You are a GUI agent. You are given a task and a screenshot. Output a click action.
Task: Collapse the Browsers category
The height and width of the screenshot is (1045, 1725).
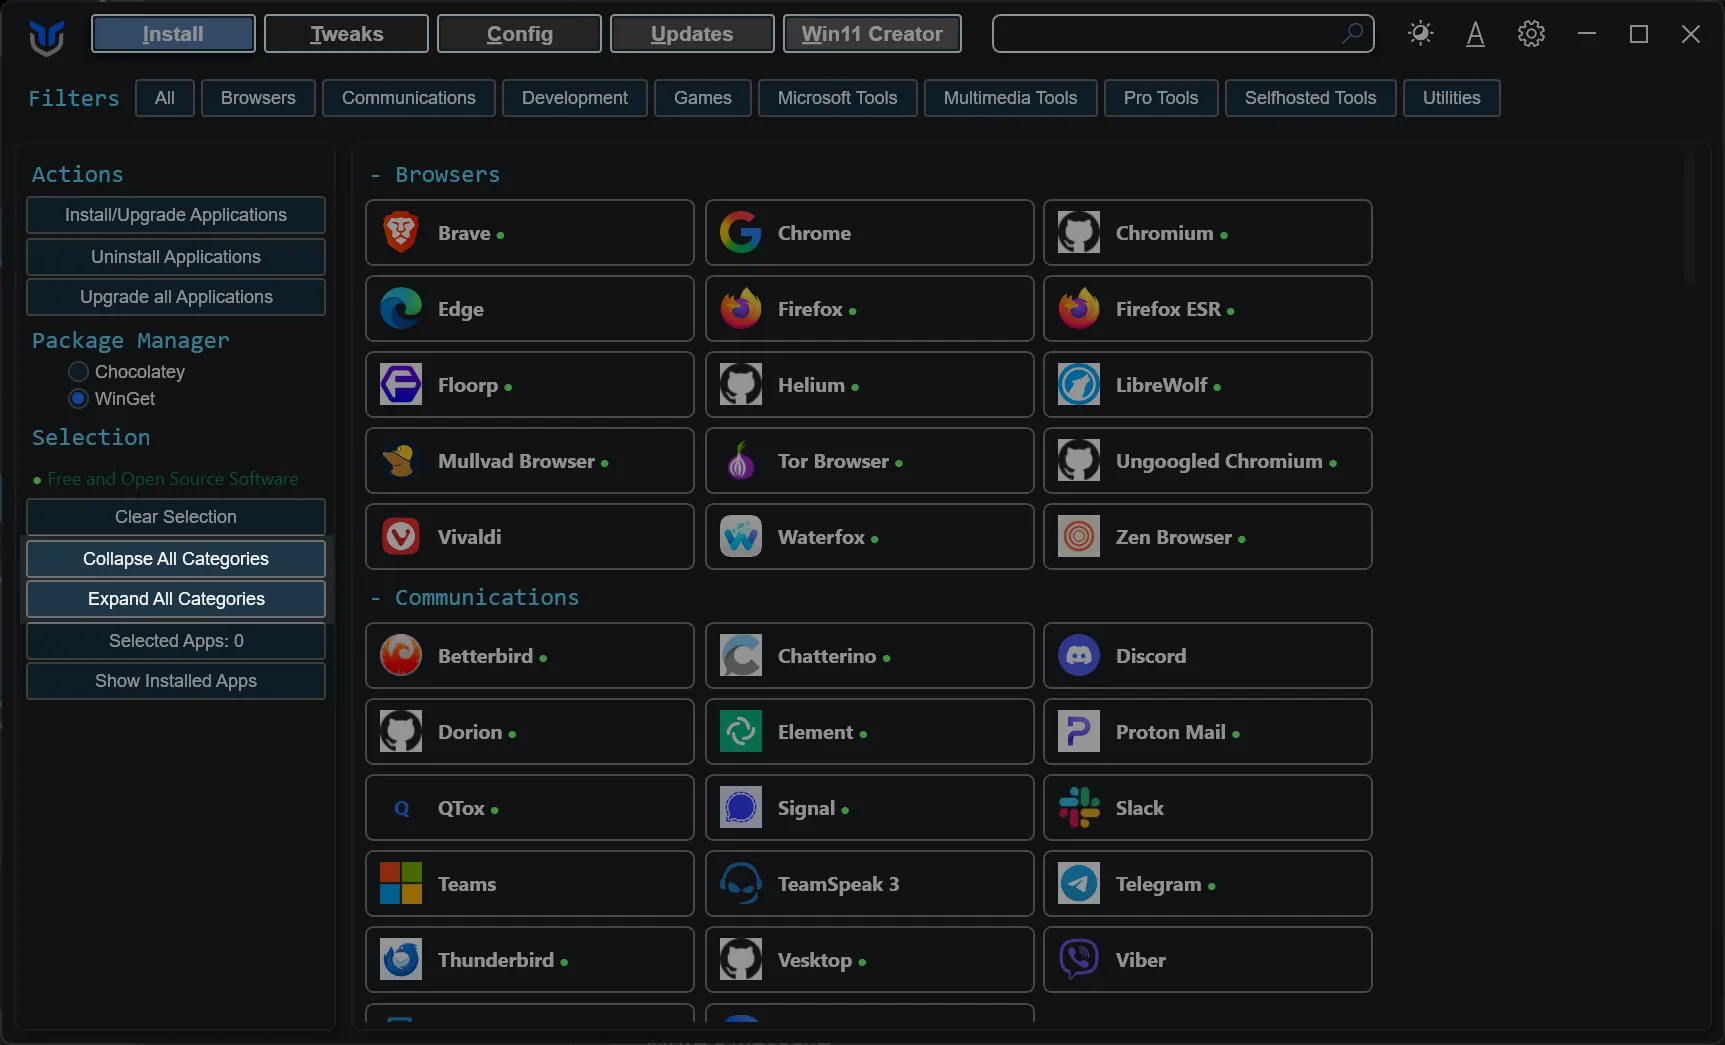pos(435,174)
